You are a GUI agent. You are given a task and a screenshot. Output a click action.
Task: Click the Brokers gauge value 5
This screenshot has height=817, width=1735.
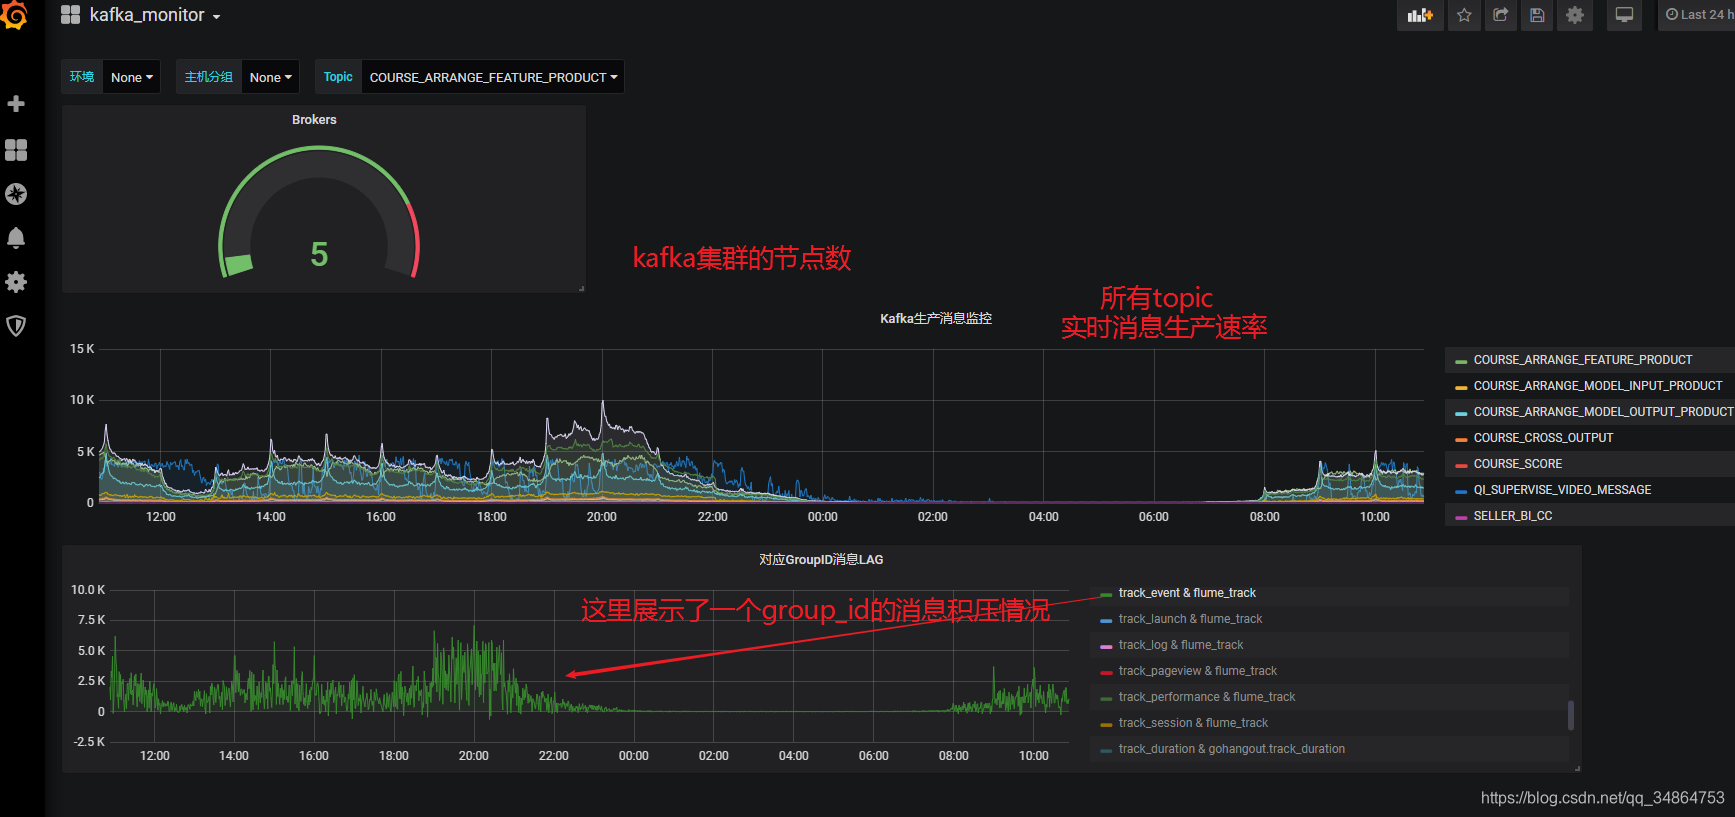[319, 255]
